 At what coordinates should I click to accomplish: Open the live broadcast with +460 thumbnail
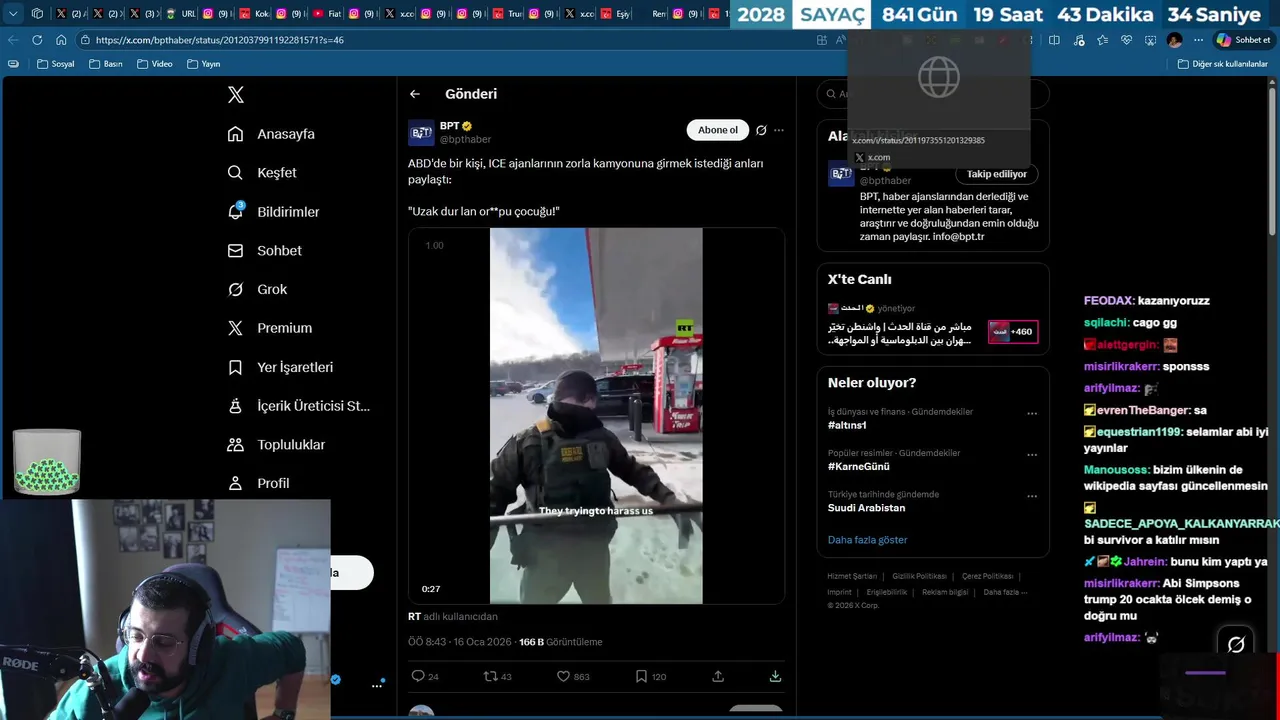click(x=1013, y=332)
